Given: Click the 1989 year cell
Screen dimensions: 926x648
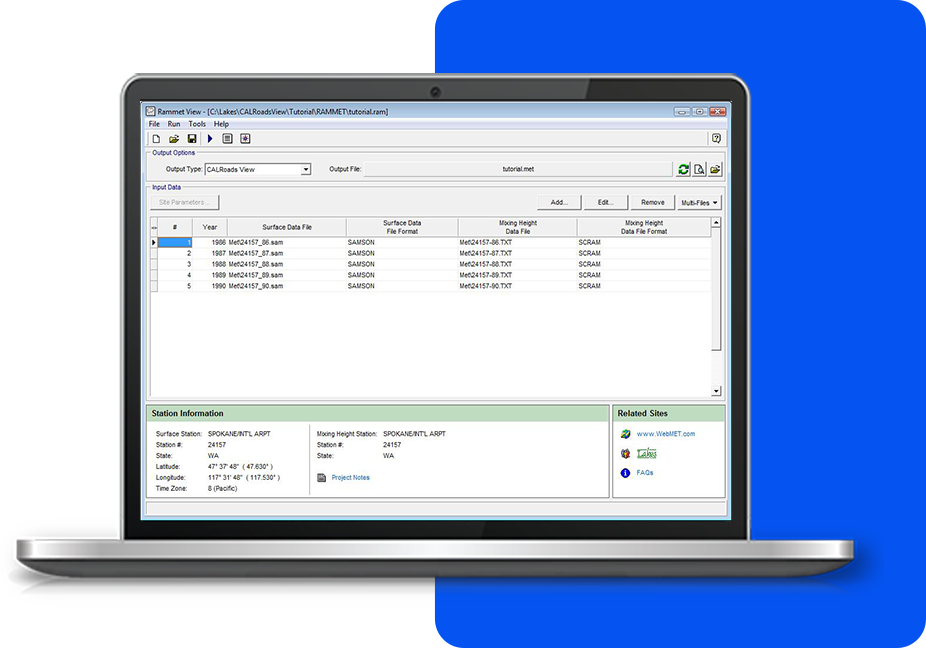Looking at the screenshot, I should tap(210, 275).
